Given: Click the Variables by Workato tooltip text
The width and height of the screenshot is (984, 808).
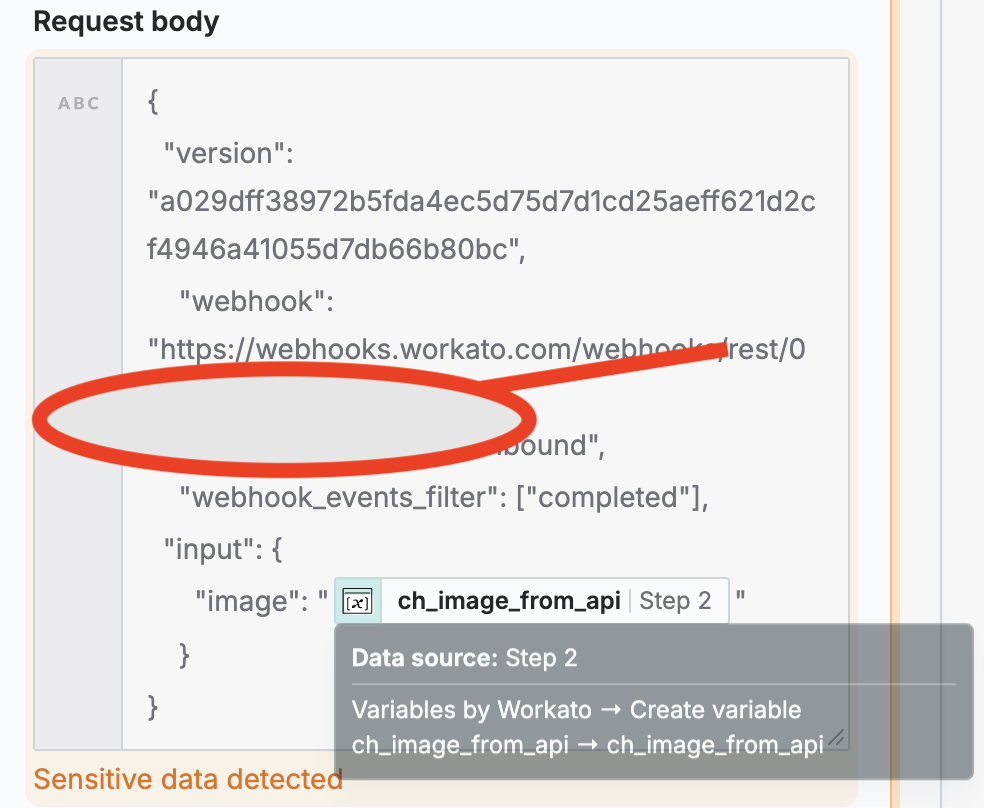Looking at the screenshot, I should click(x=576, y=710).
